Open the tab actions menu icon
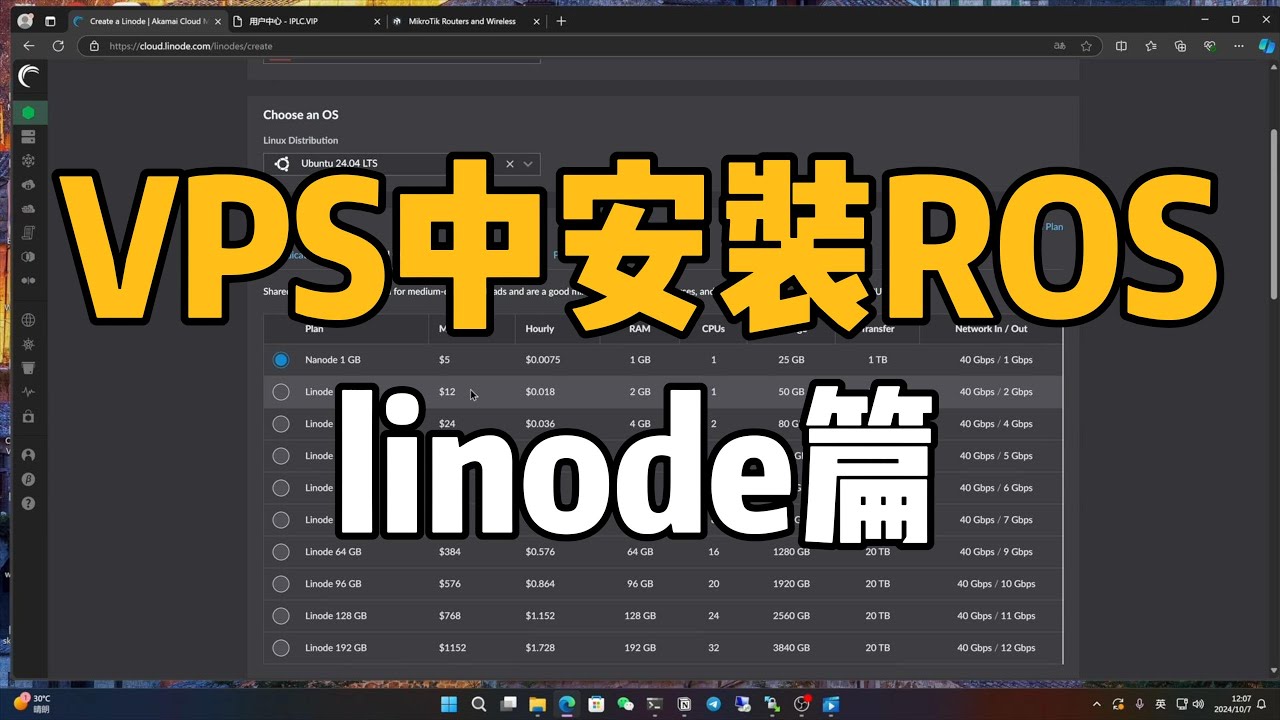 [x=50, y=21]
